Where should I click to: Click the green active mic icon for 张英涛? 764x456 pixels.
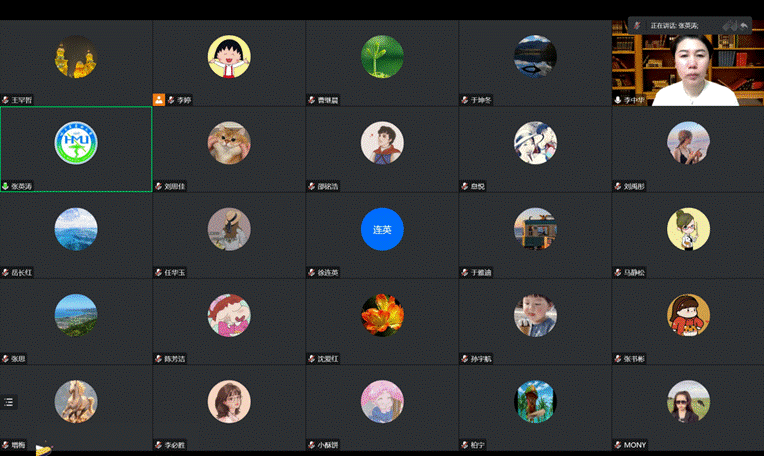click(5, 186)
